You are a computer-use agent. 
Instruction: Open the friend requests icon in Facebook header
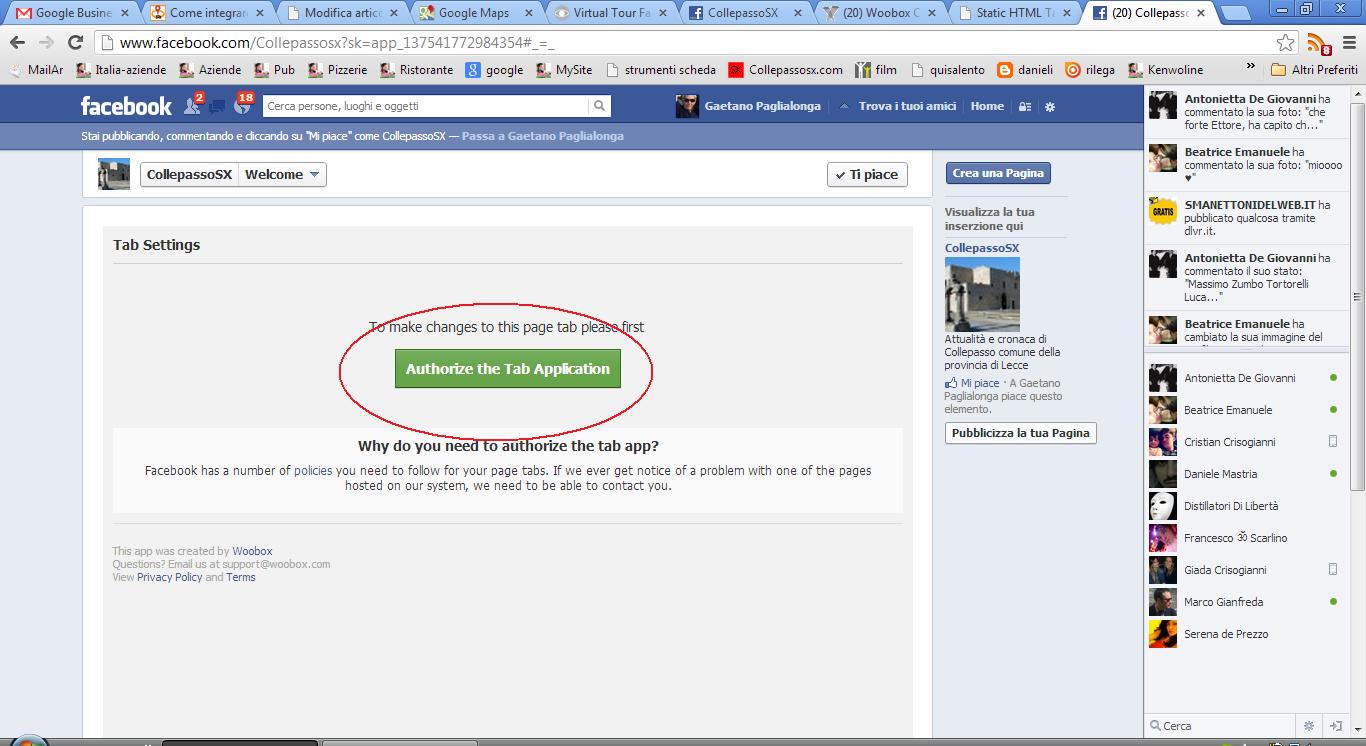click(x=192, y=106)
